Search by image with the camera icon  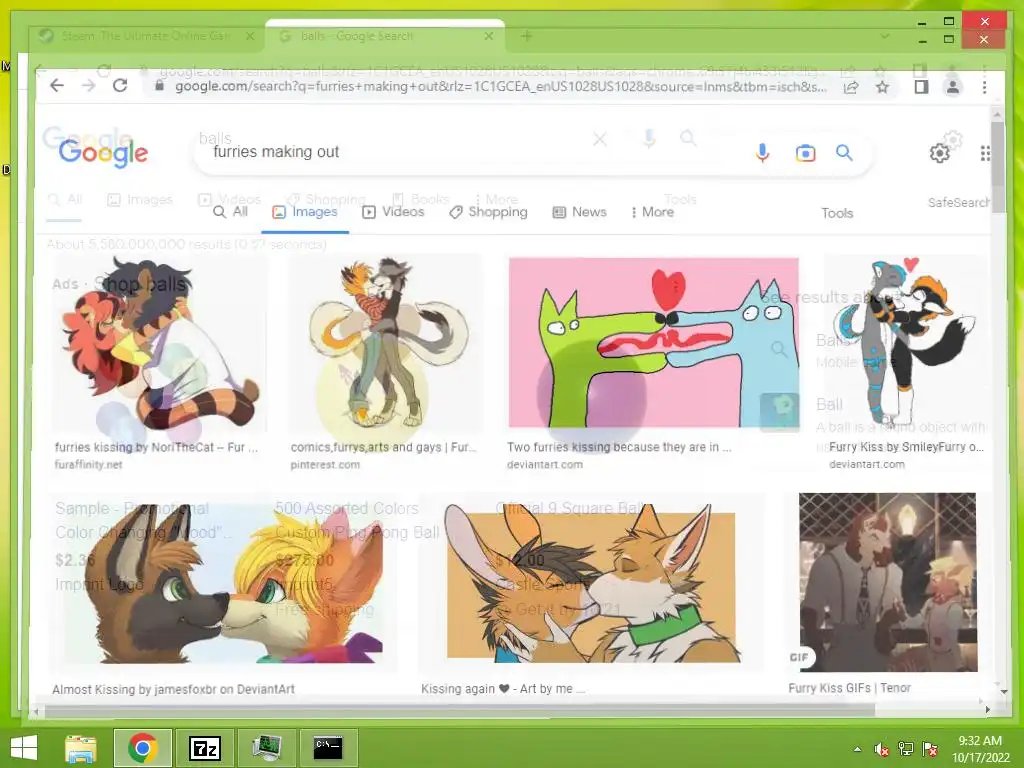805,153
